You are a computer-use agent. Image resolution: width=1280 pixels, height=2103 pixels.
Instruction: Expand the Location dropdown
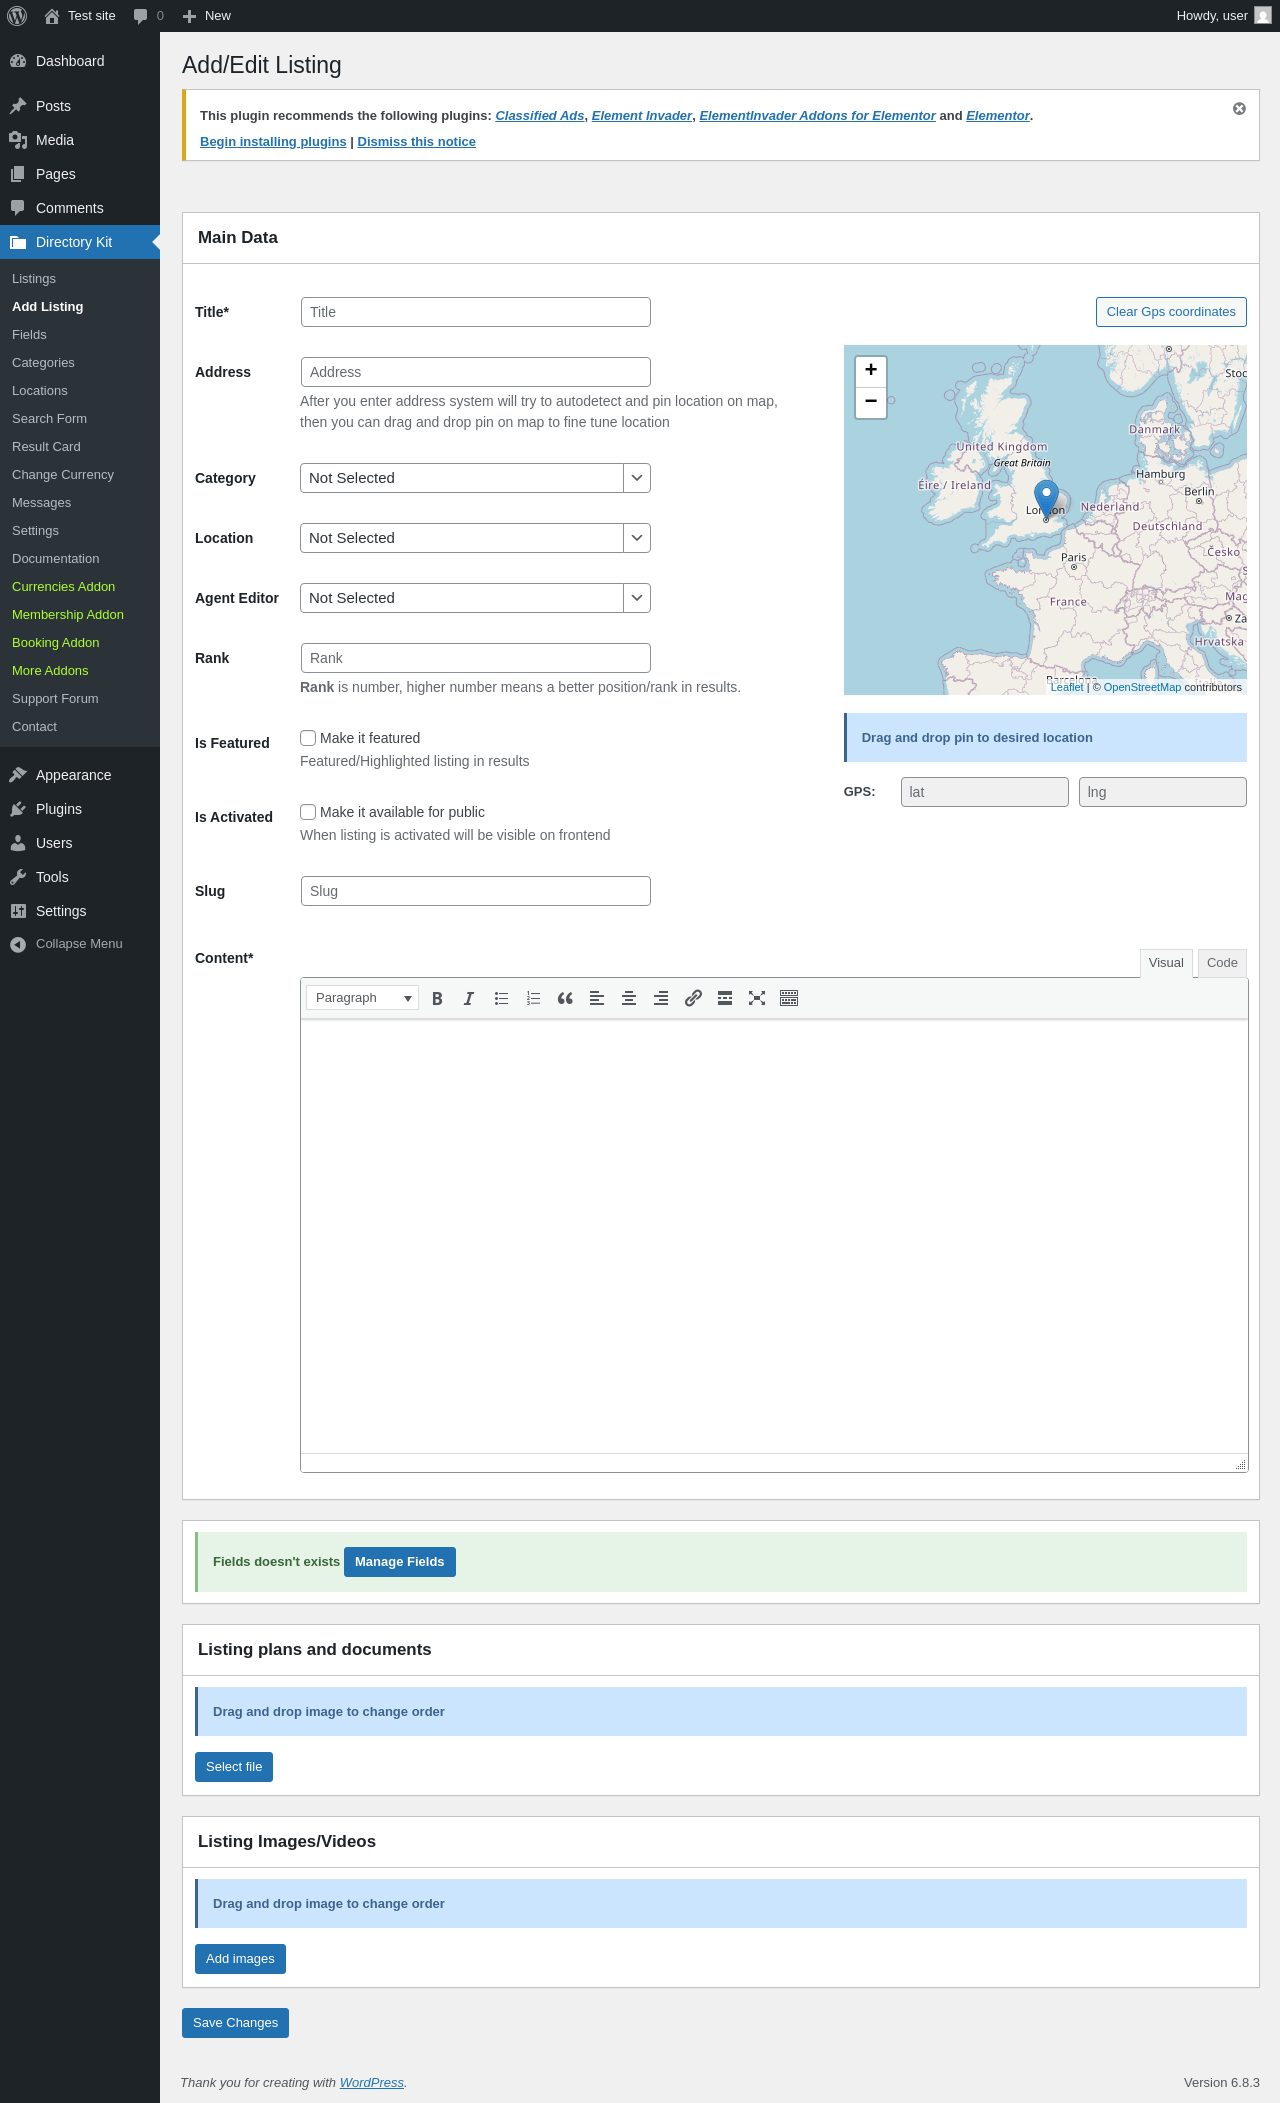(x=475, y=538)
